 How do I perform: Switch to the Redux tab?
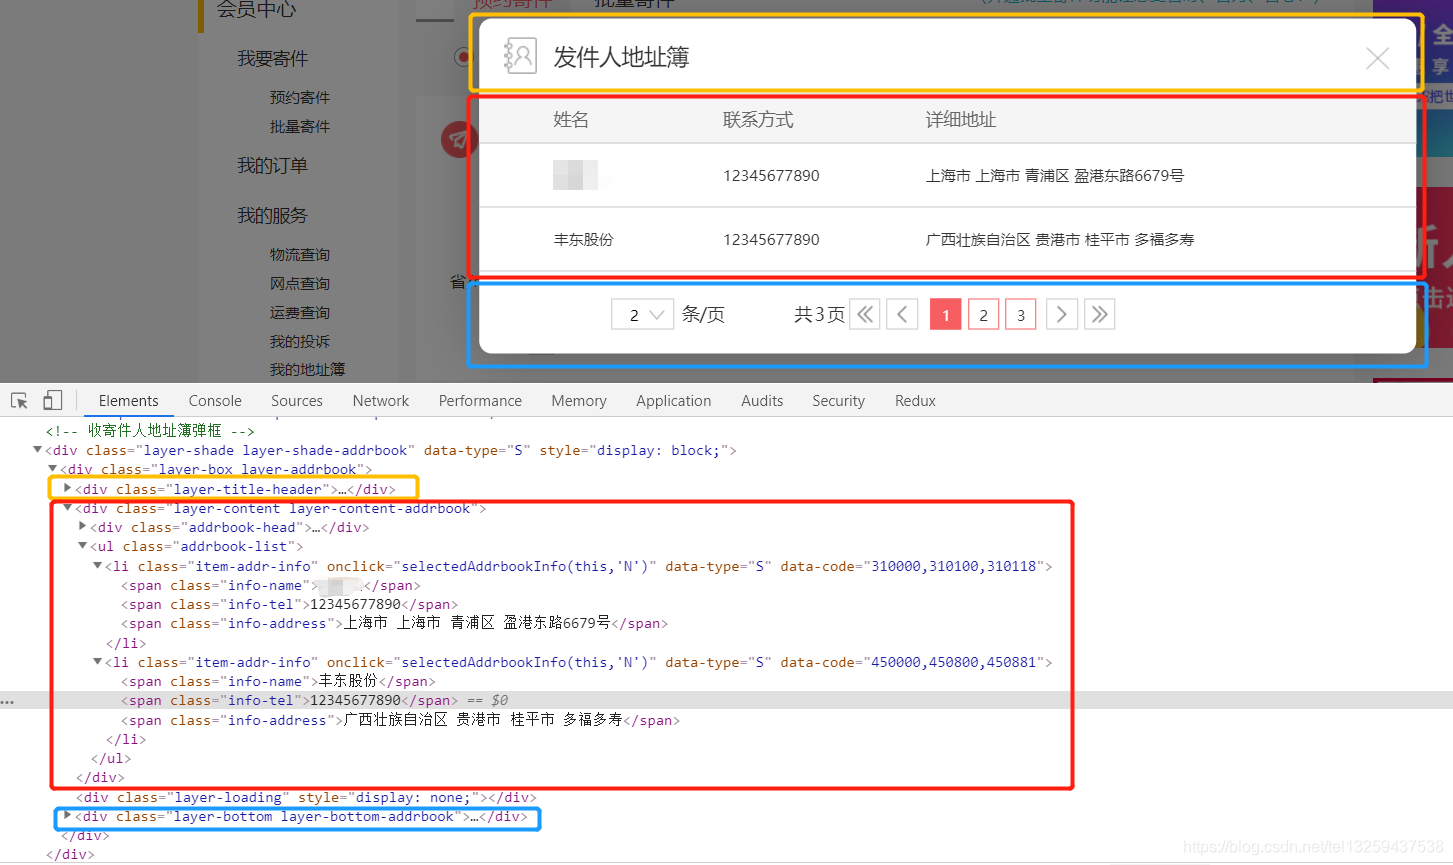click(915, 401)
